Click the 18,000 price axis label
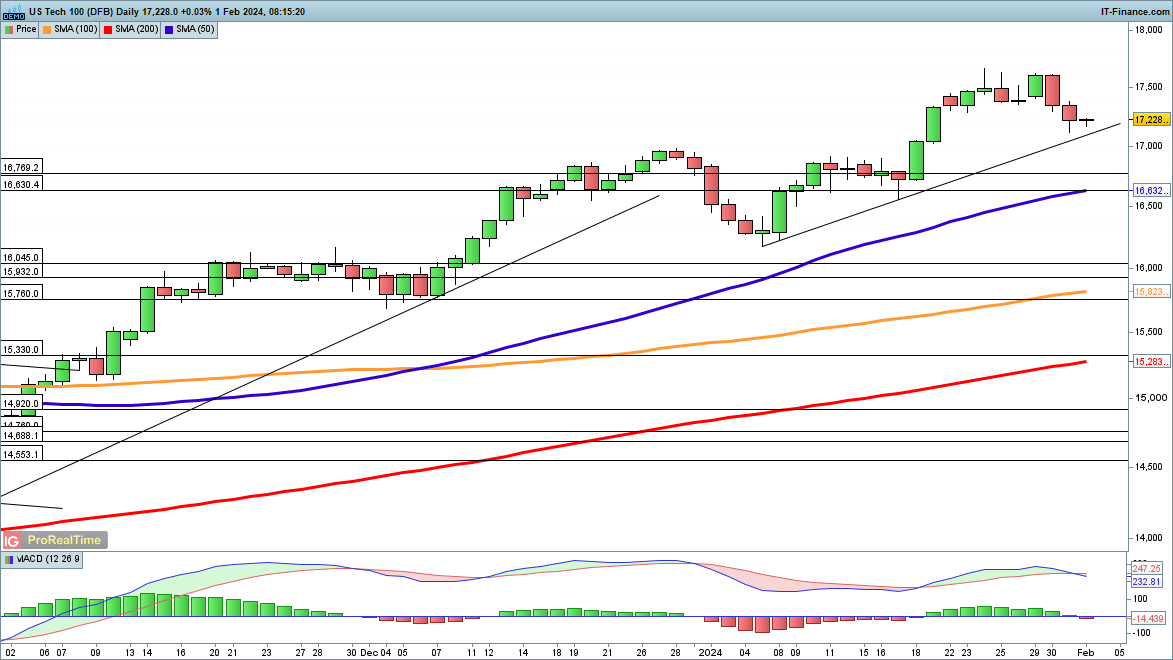The width and height of the screenshot is (1173, 660). pyautogui.click(x=1149, y=30)
